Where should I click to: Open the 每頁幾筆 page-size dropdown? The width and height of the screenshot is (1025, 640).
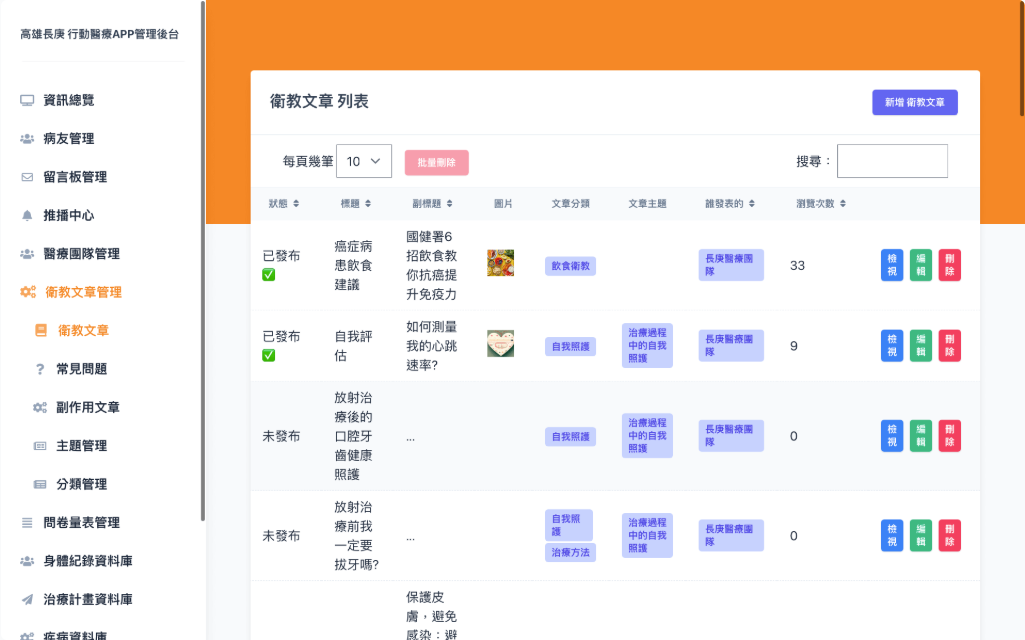[x=364, y=161]
